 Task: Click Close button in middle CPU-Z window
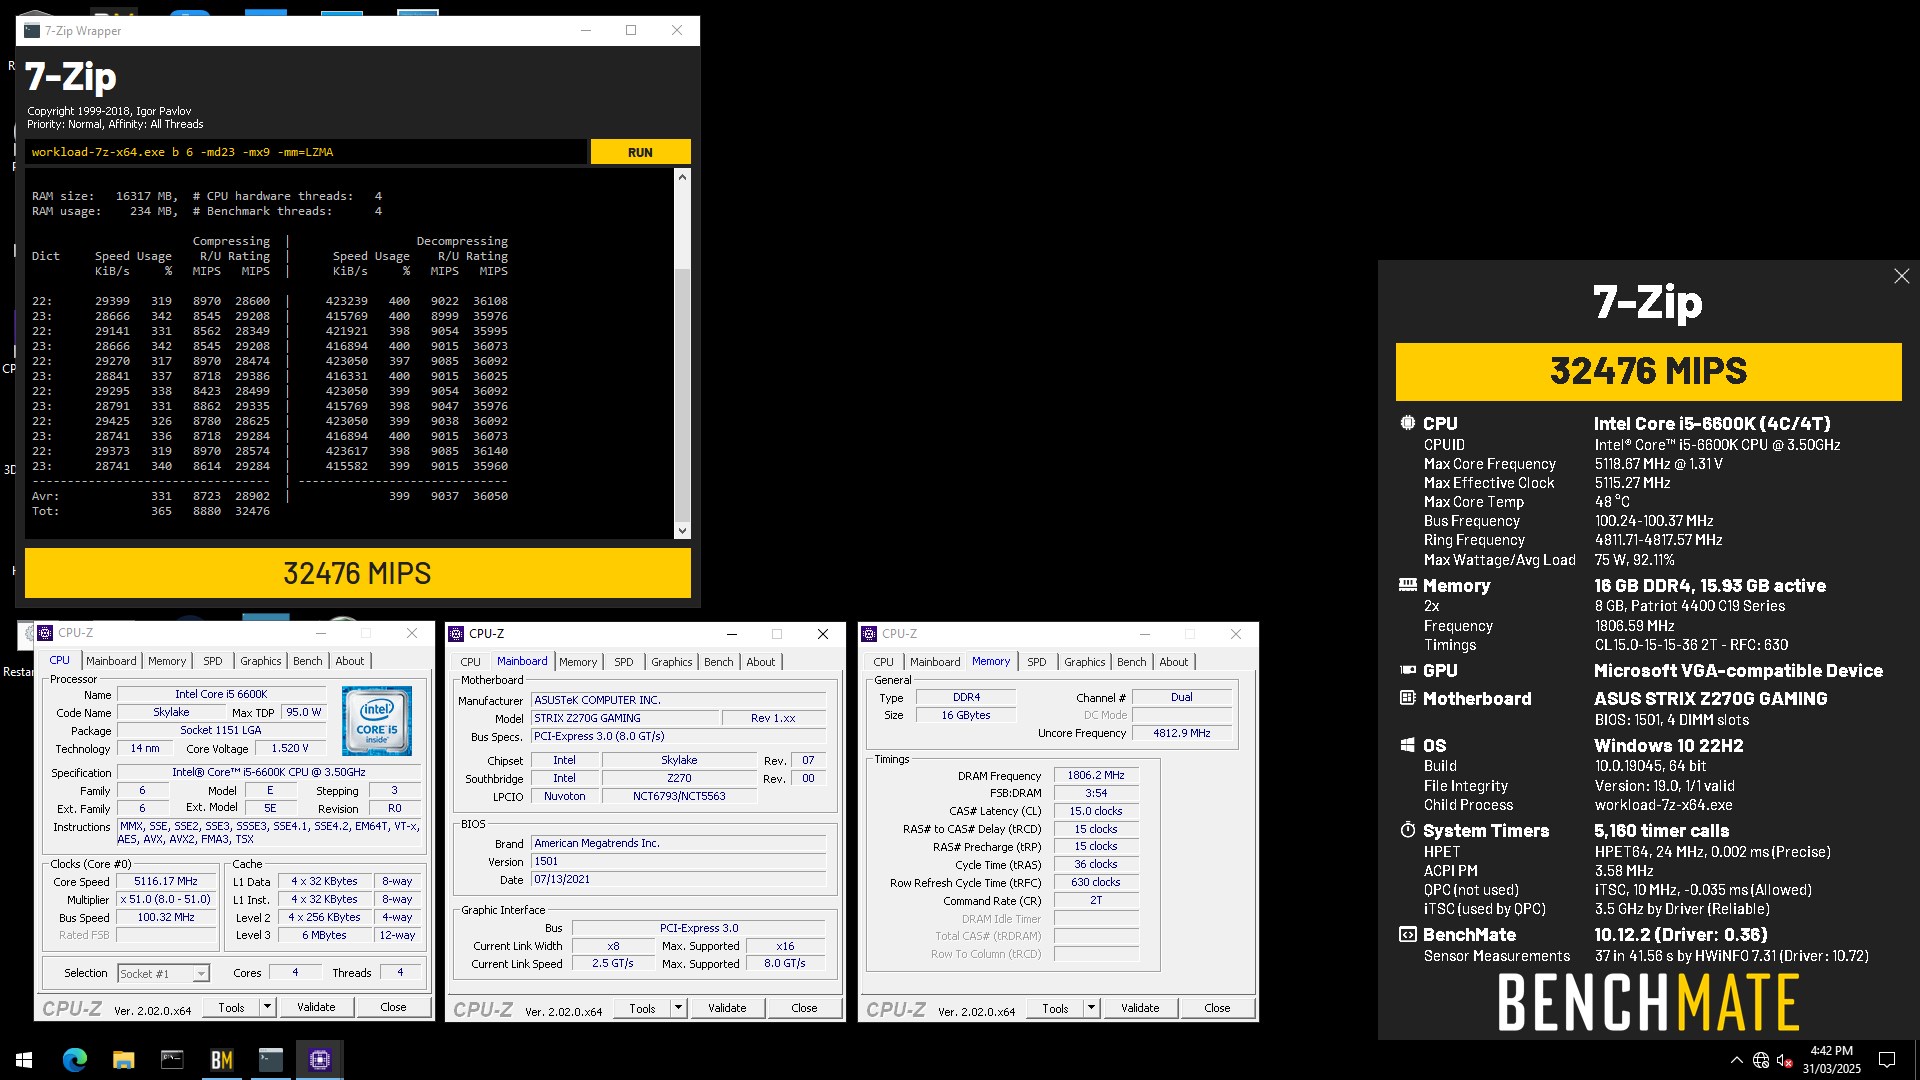pyautogui.click(x=804, y=1008)
